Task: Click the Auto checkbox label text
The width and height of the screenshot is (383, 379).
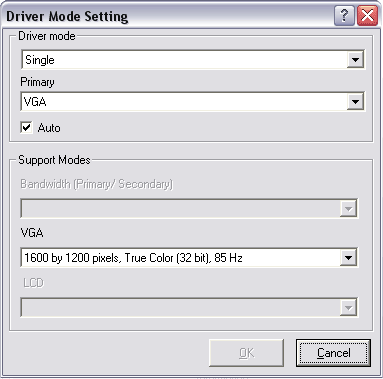Action: click(x=49, y=128)
